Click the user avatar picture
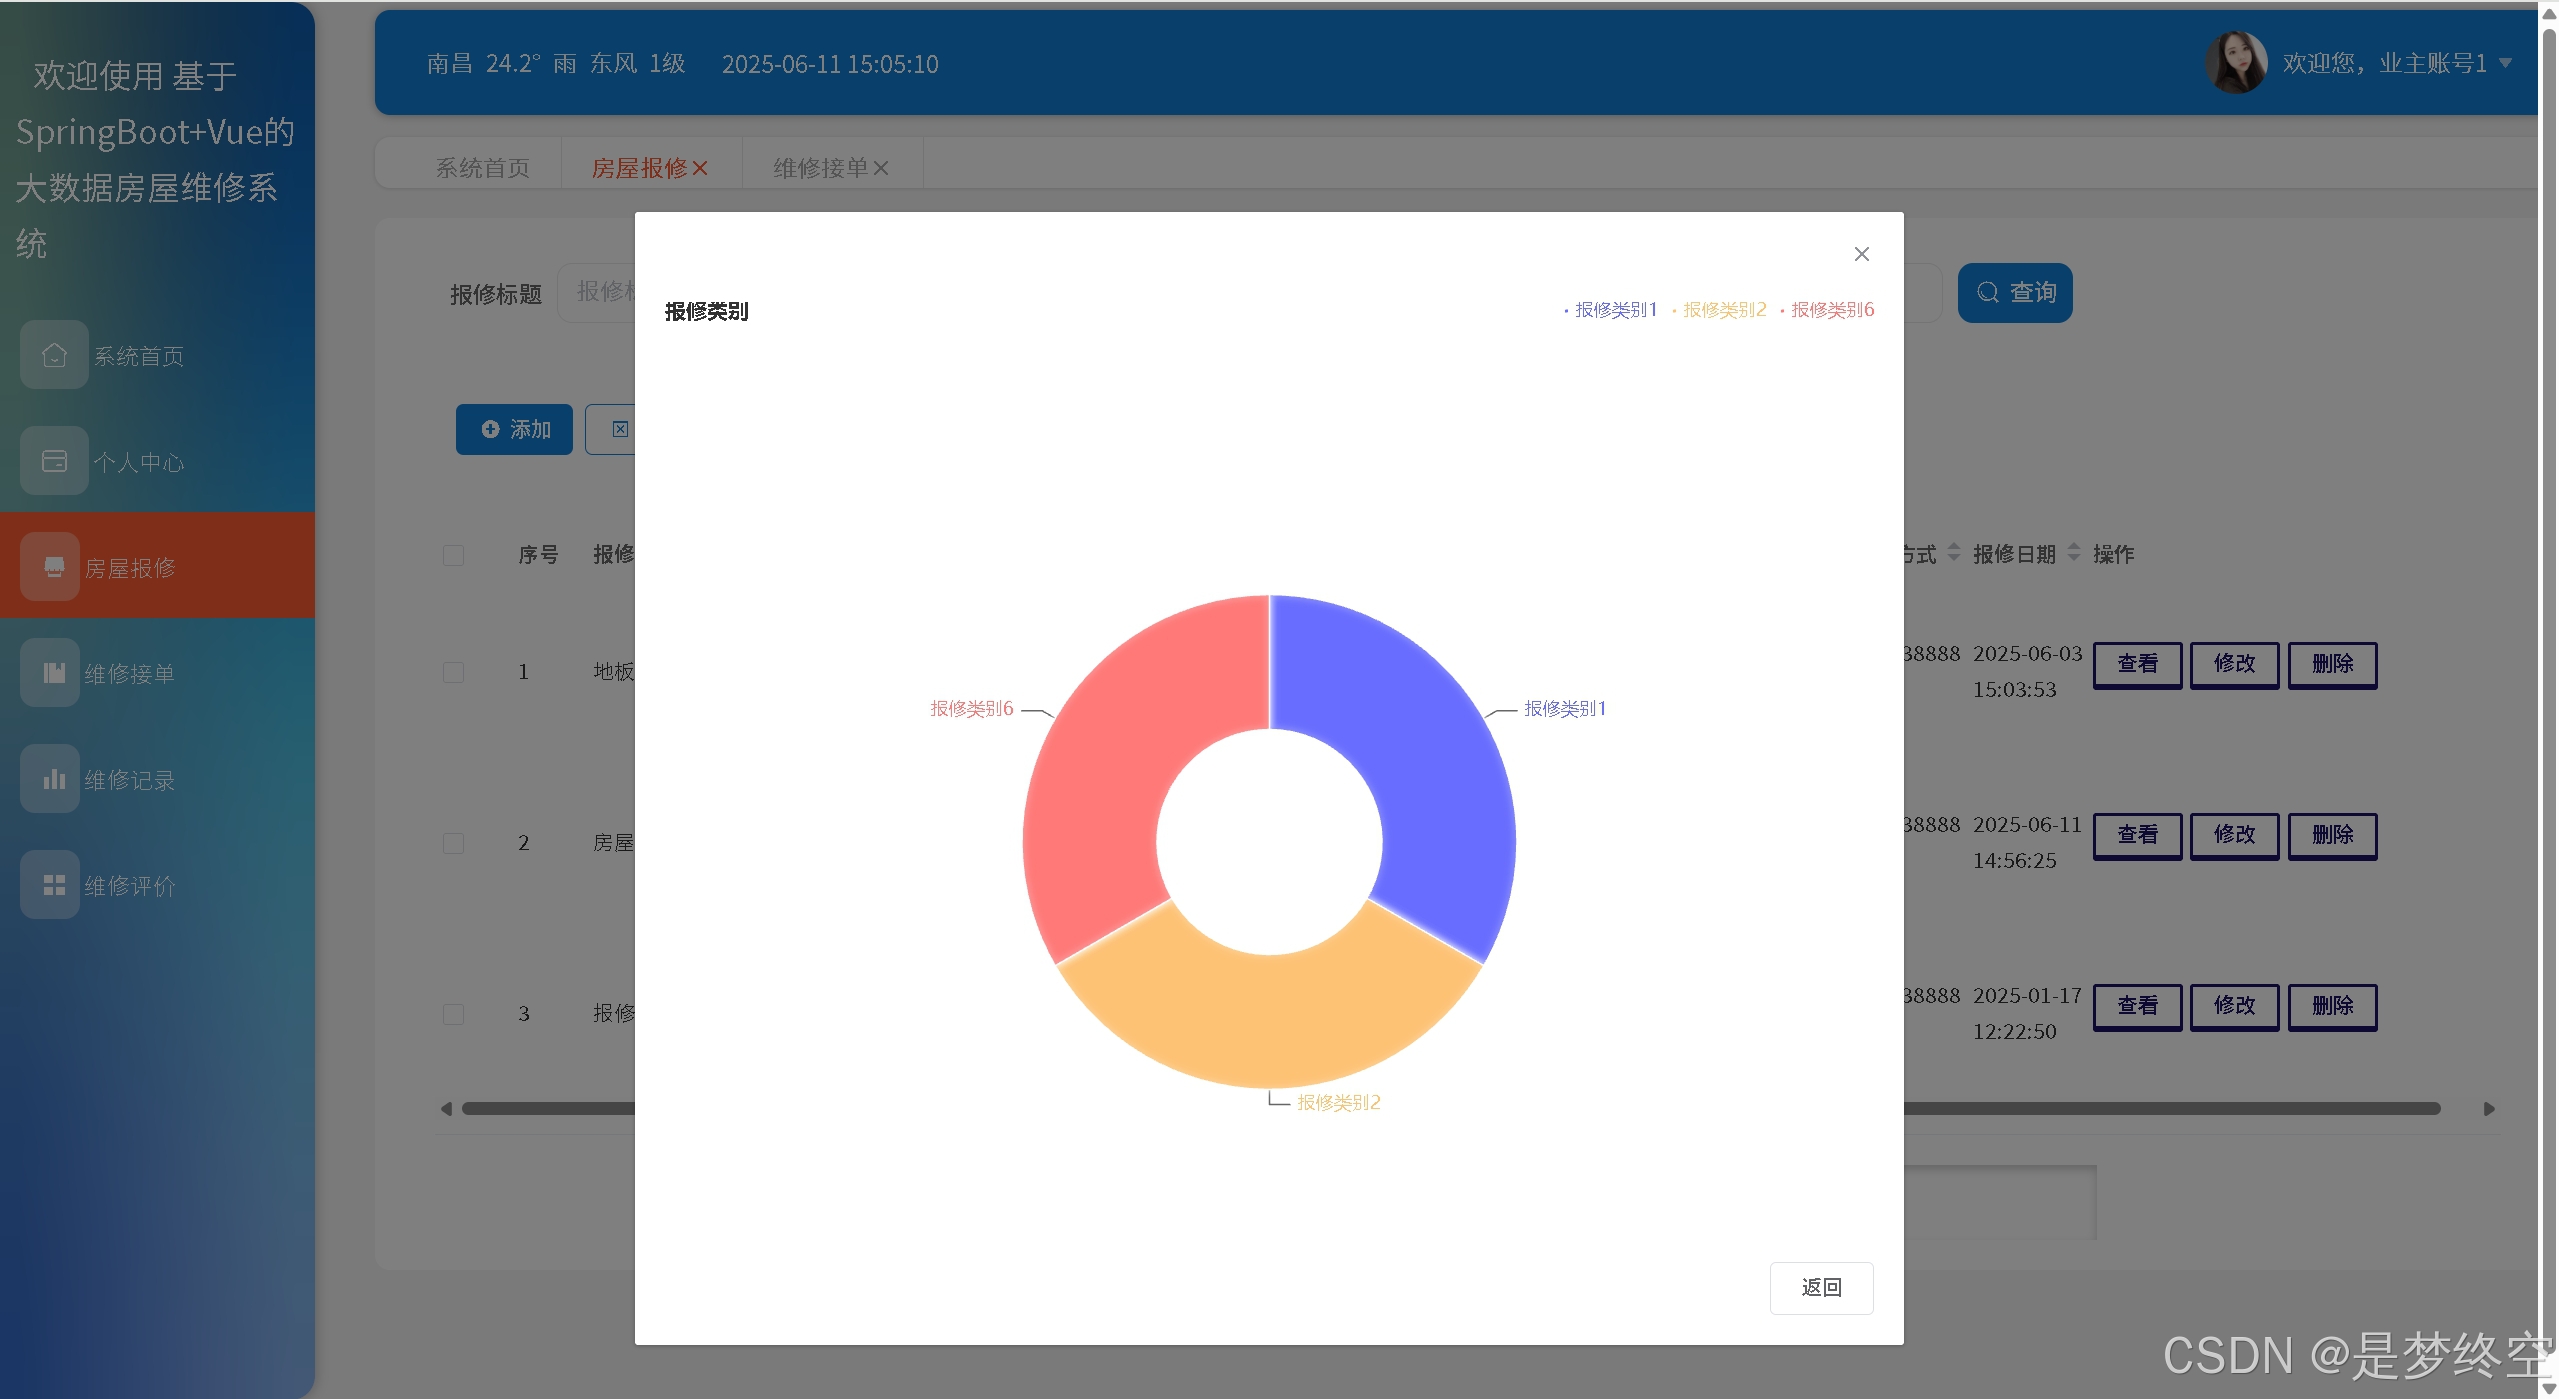 click(2235, 63)
